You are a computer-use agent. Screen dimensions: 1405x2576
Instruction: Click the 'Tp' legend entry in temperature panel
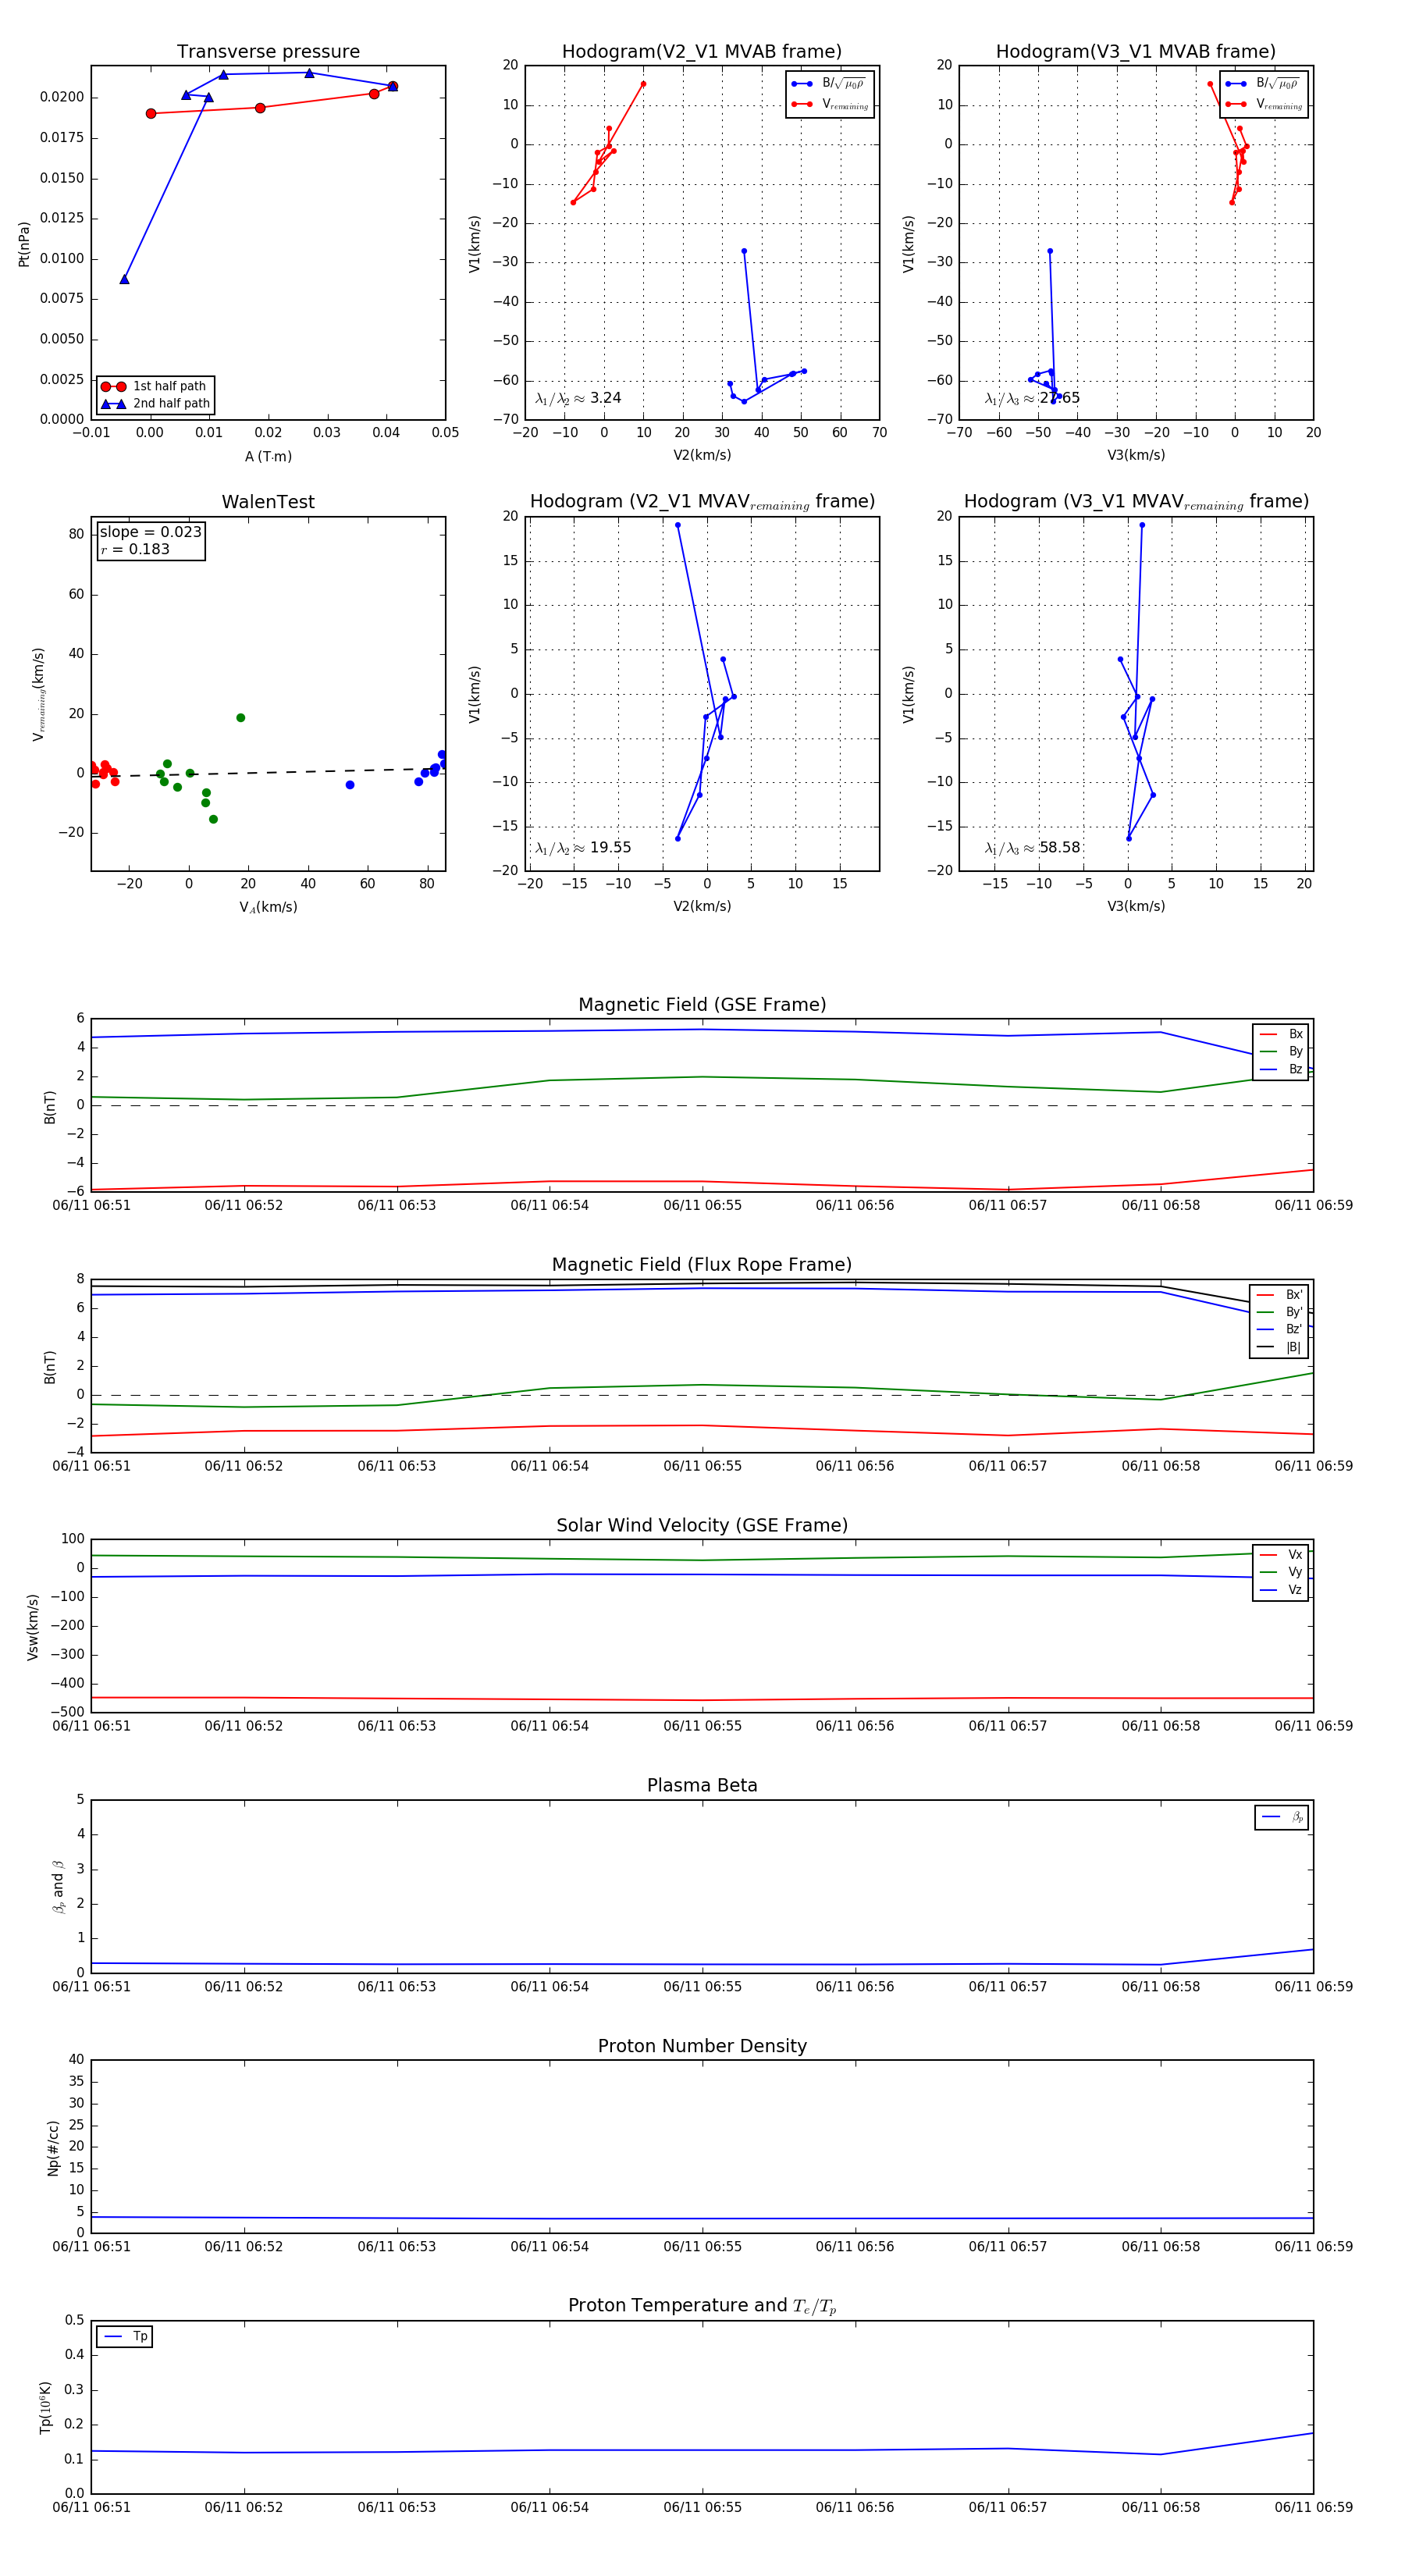pos(125,2337)
